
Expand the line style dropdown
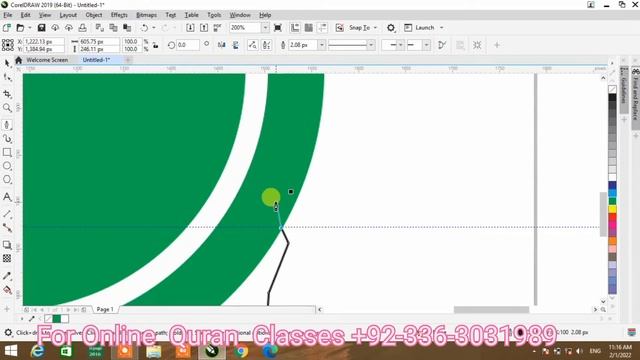[371, 45]
